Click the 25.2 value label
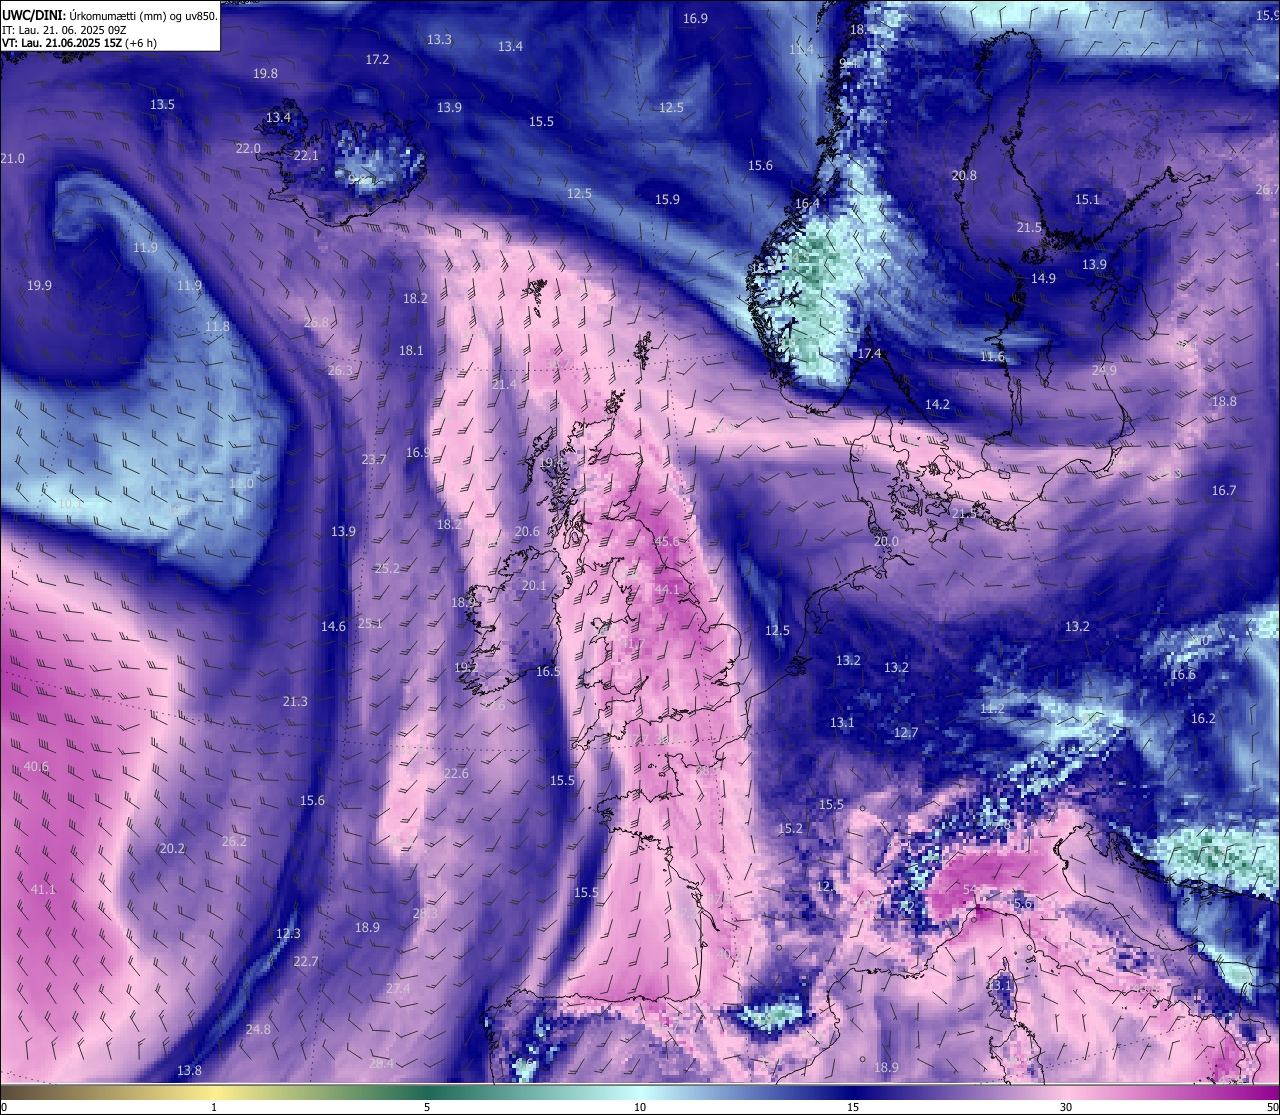The width and height of the screenshot is (1280, 1115). 387,569
